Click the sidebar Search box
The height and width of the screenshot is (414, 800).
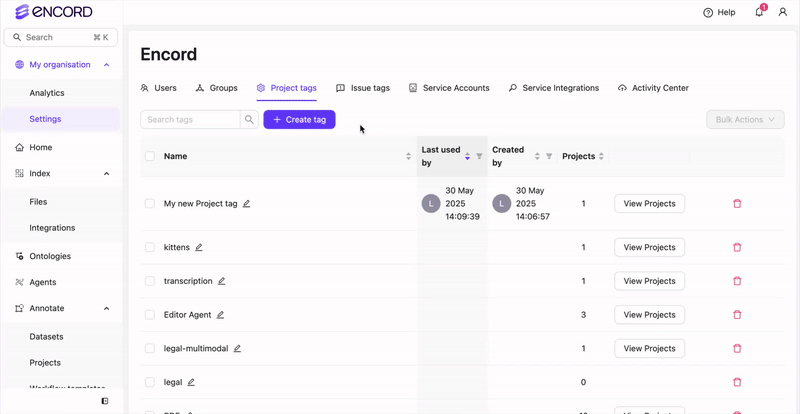[x=61, y=37]
